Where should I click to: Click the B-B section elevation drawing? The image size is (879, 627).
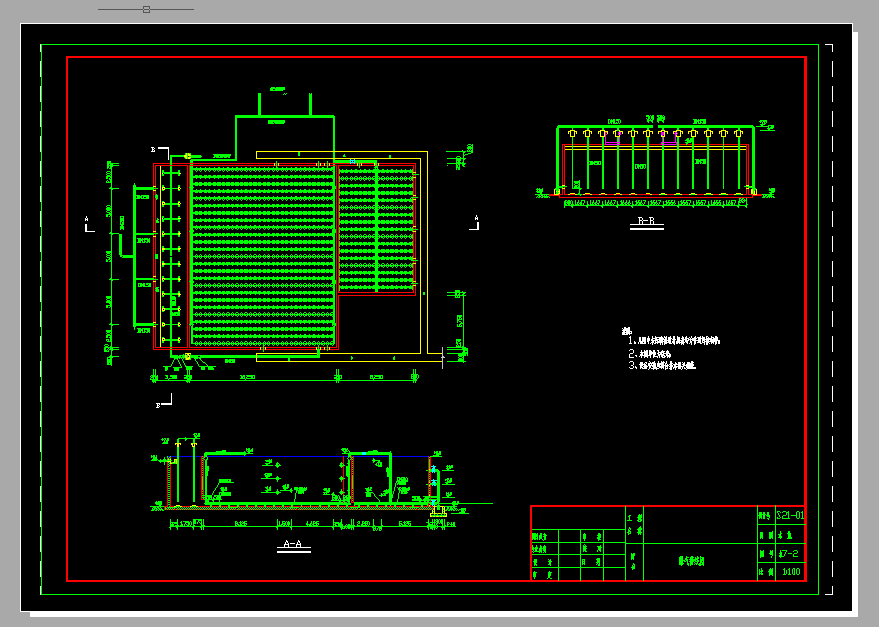[x=655, y=162]
